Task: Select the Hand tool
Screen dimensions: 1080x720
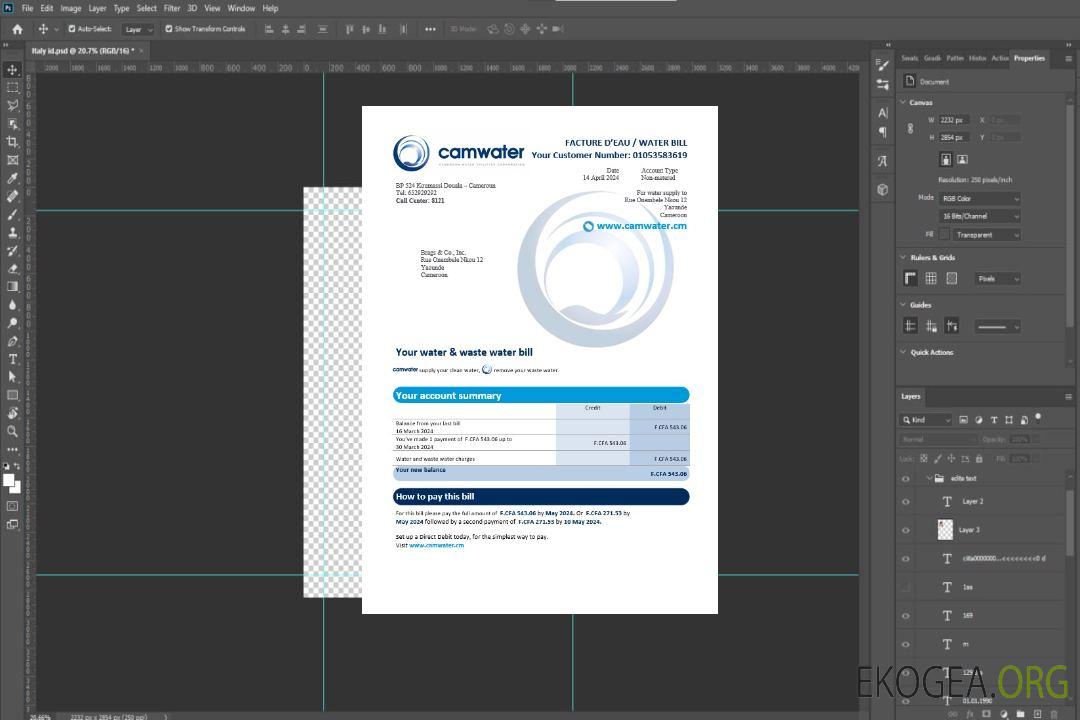Action: point(12,413)
